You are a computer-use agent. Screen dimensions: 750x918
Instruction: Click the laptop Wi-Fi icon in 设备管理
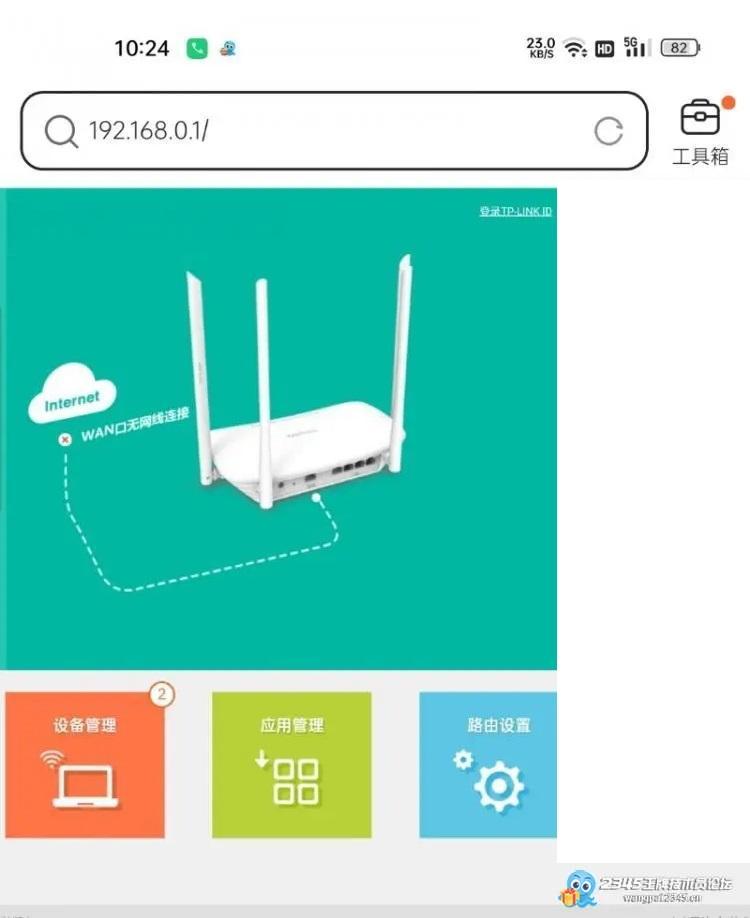(x=80, y=779)
